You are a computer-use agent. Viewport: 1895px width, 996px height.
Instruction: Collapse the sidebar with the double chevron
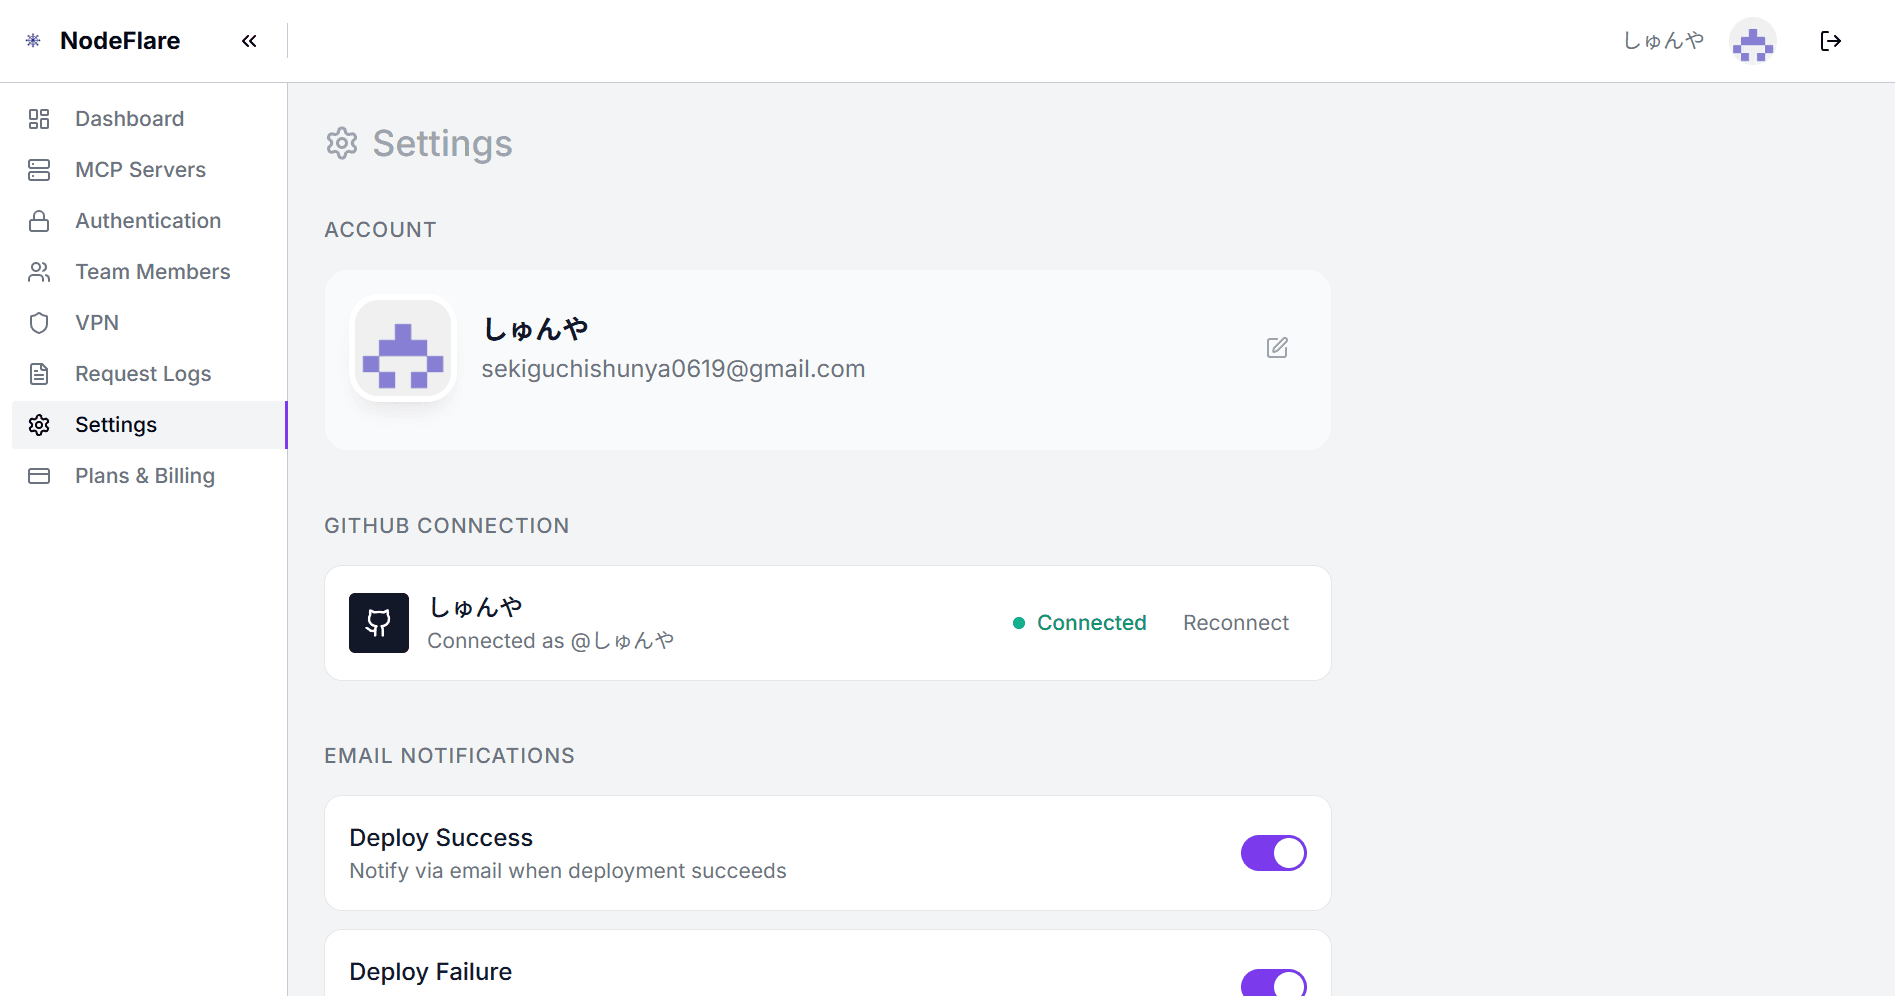pos(249,41)
